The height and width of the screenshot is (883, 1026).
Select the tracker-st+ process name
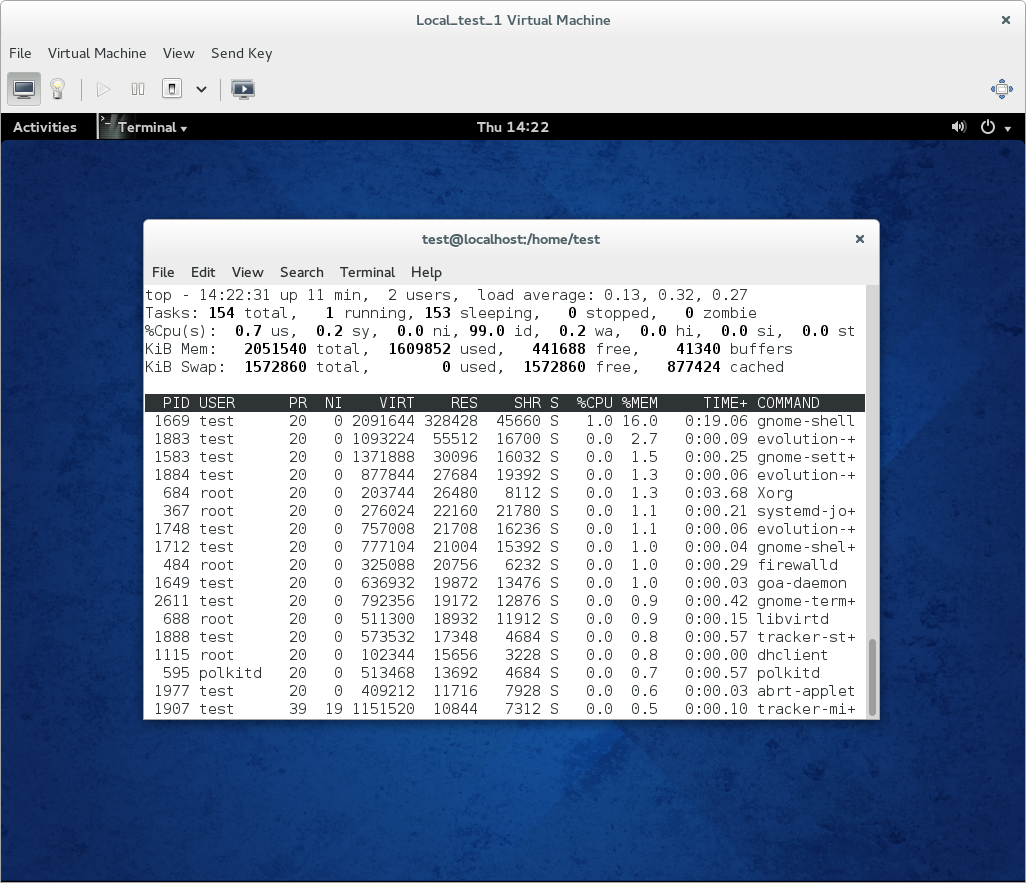pyautogui.click(x=806, y=637)
